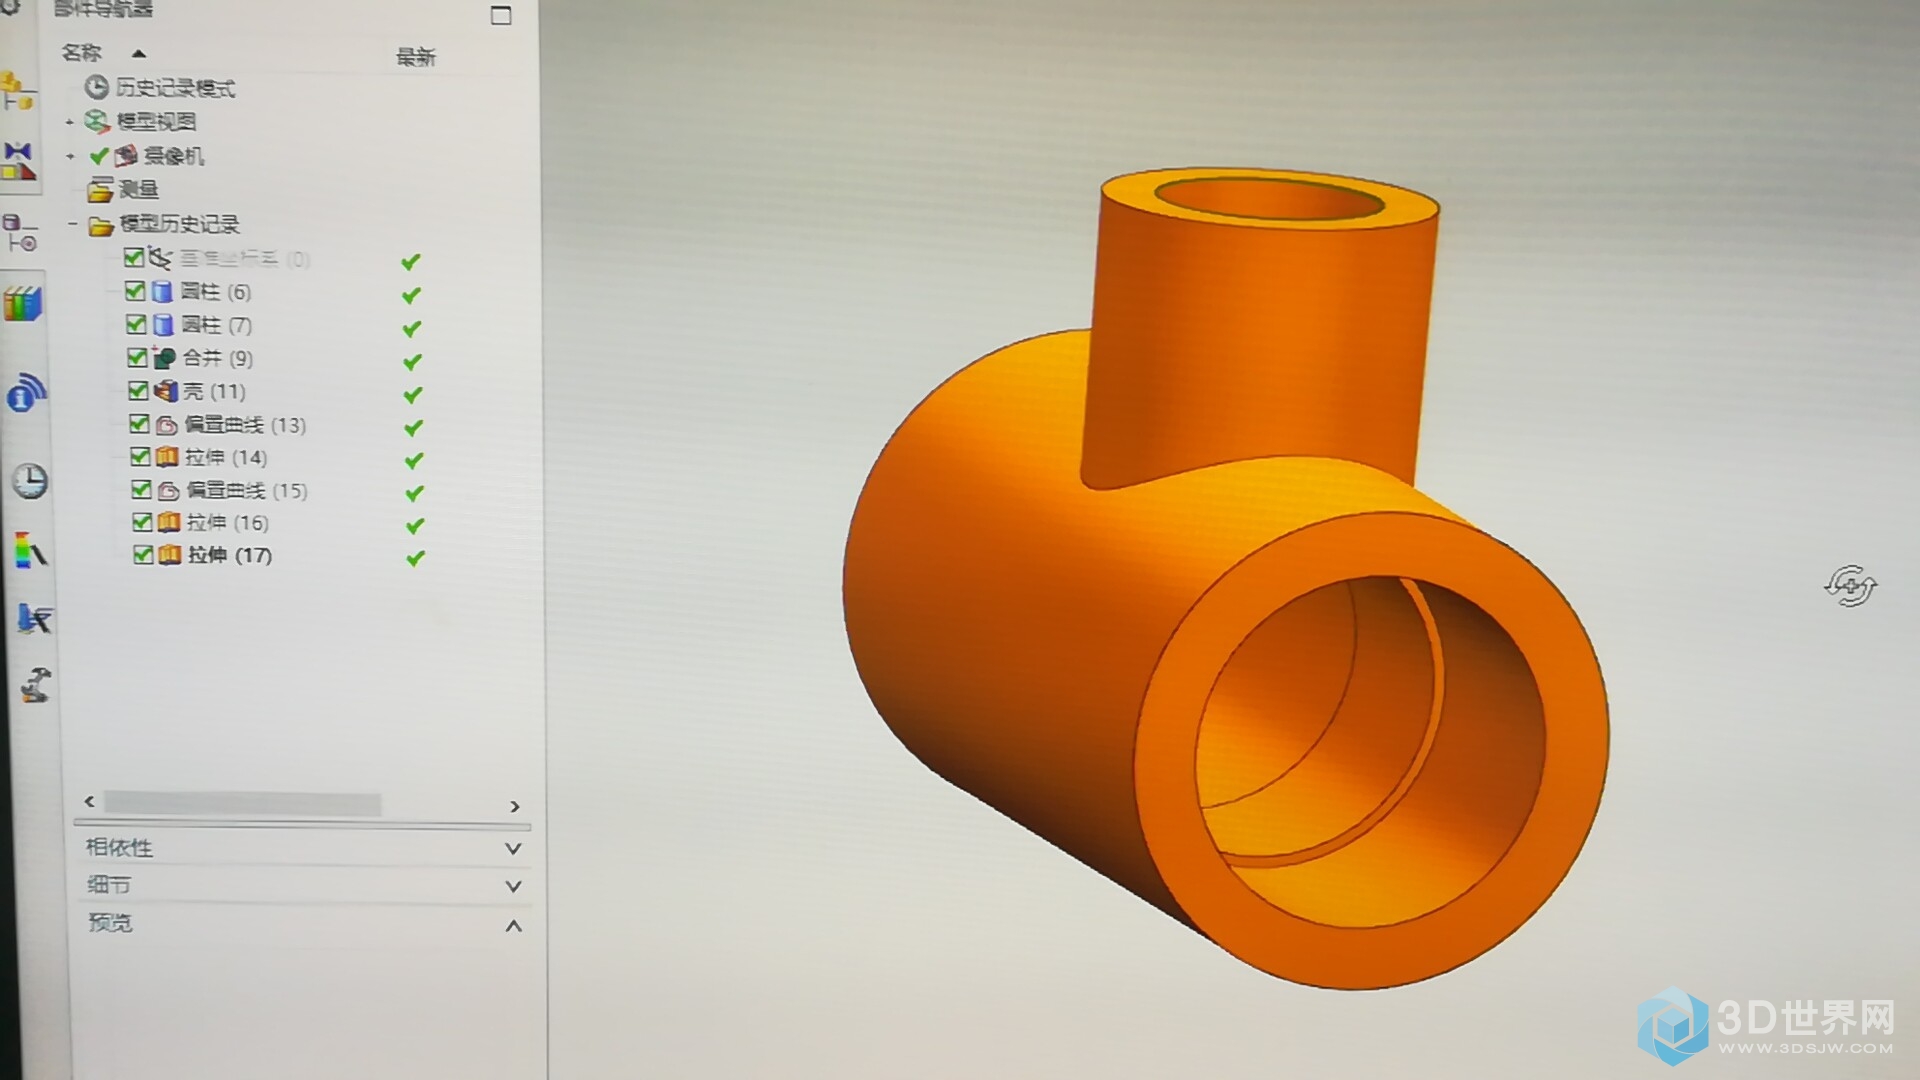Open the Constraint Navigator sidebar tab
This screenshot has height=1080, width=1920.
(18, 161)
